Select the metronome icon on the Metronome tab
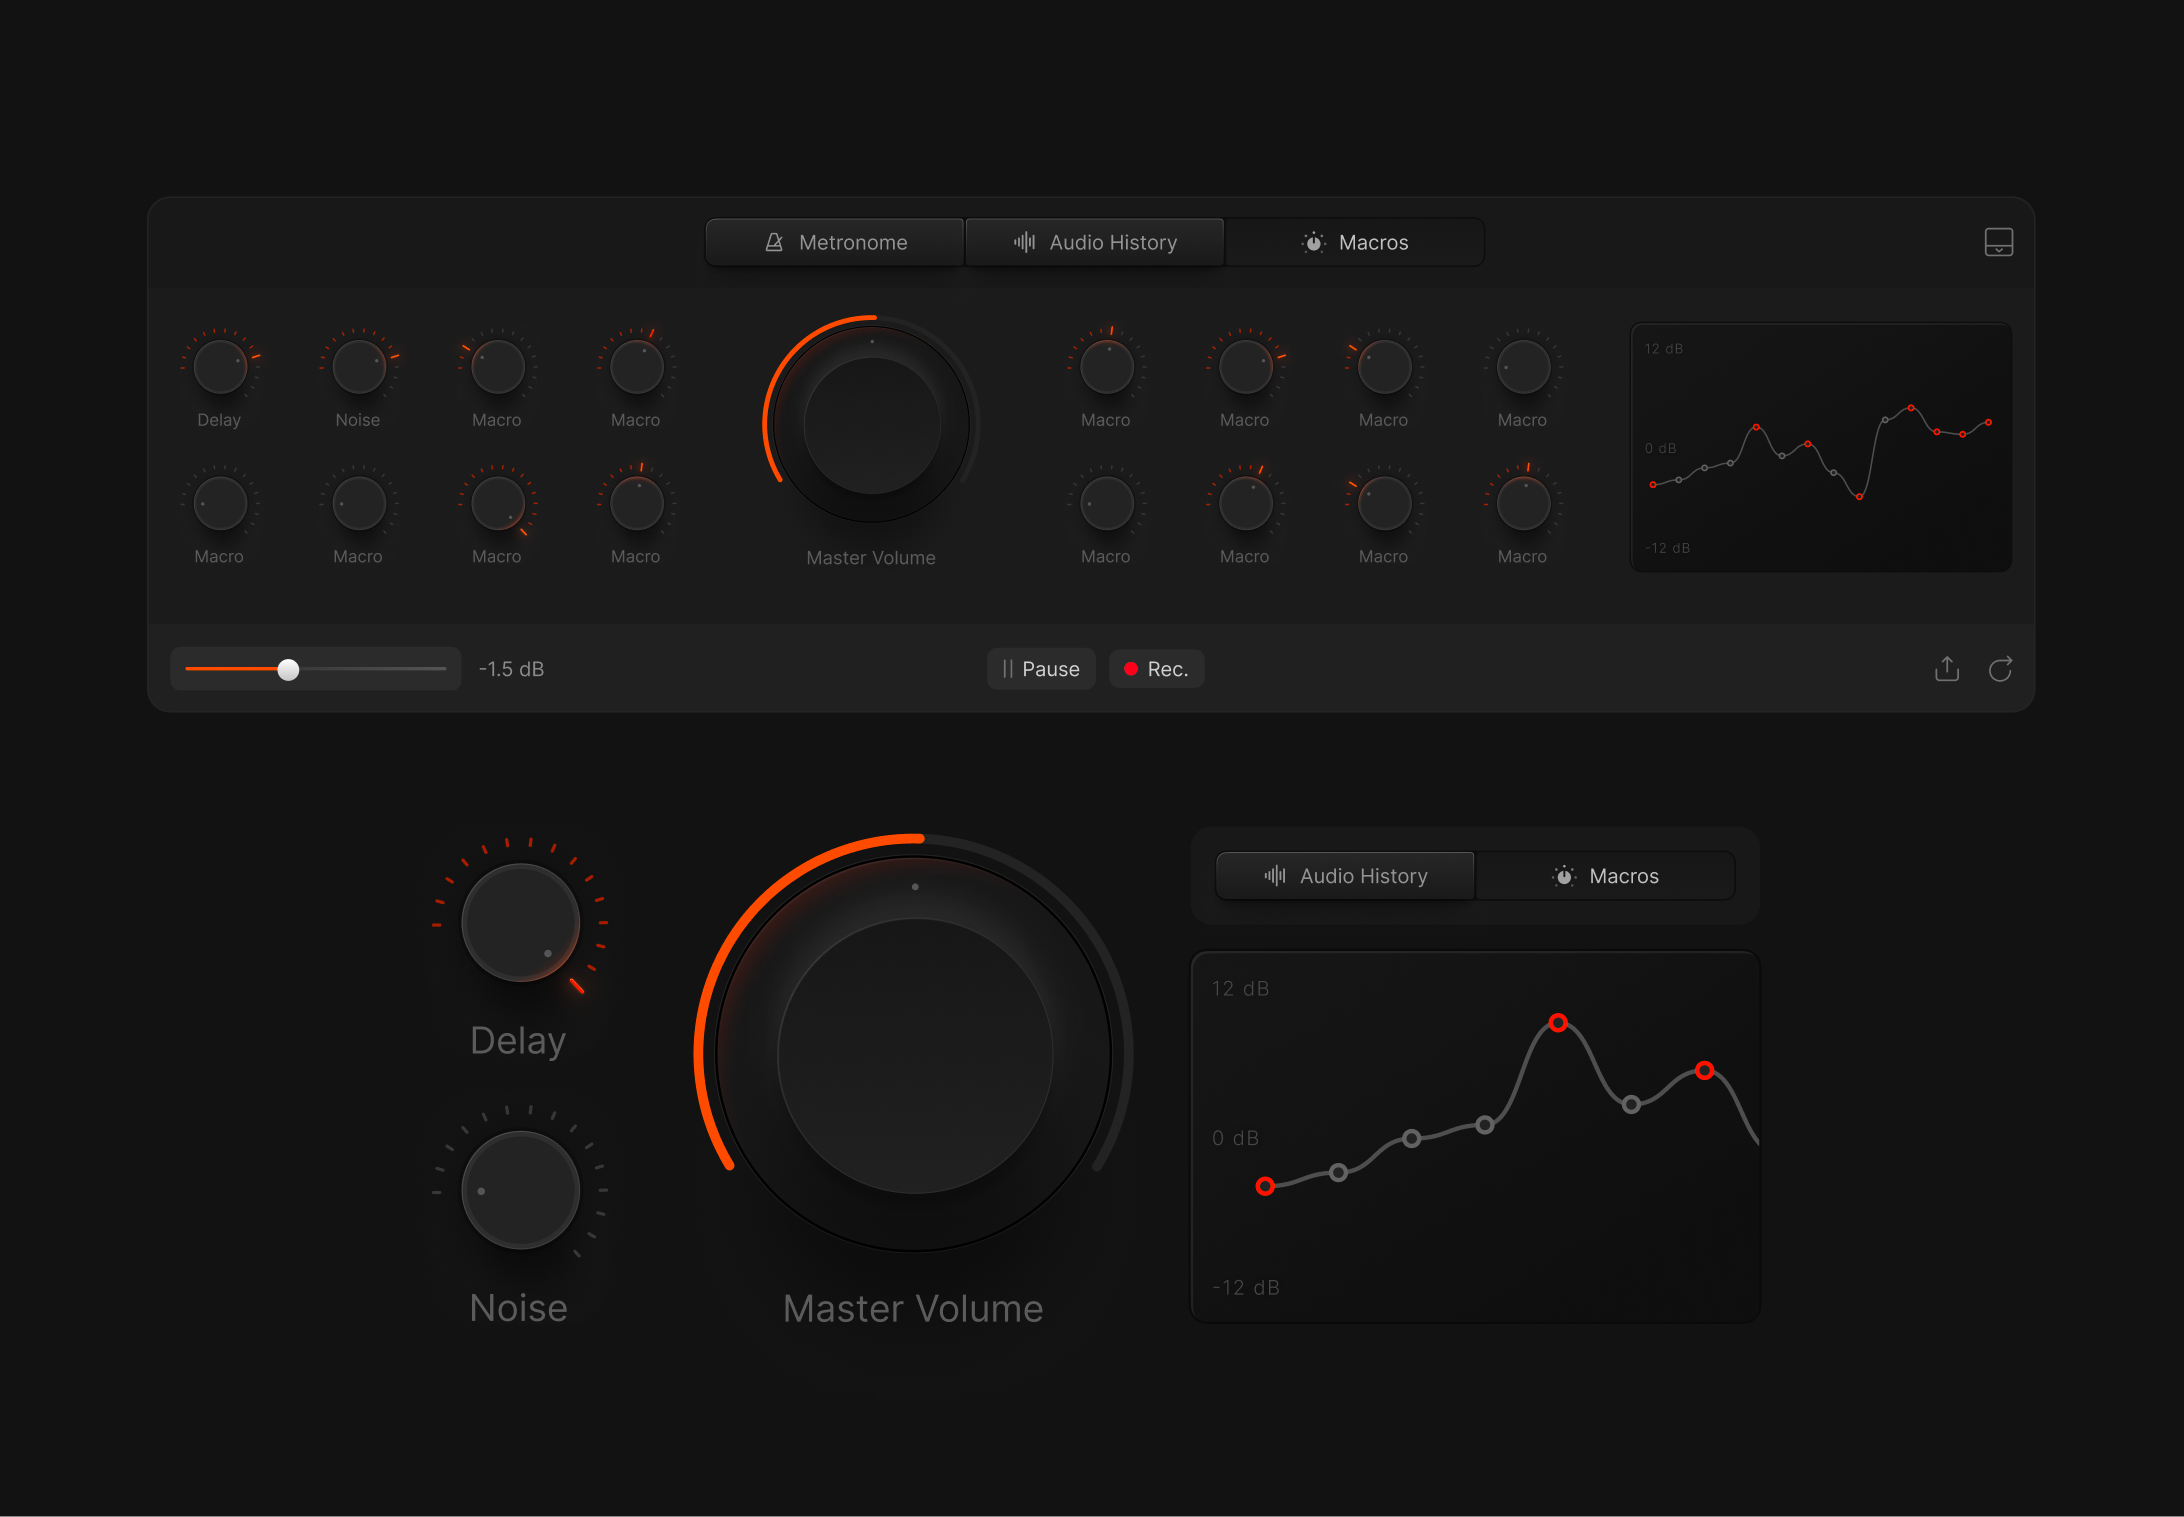Image resolution: width=2184 pixels, height=1517 pixels. click(x=775, y=242)
